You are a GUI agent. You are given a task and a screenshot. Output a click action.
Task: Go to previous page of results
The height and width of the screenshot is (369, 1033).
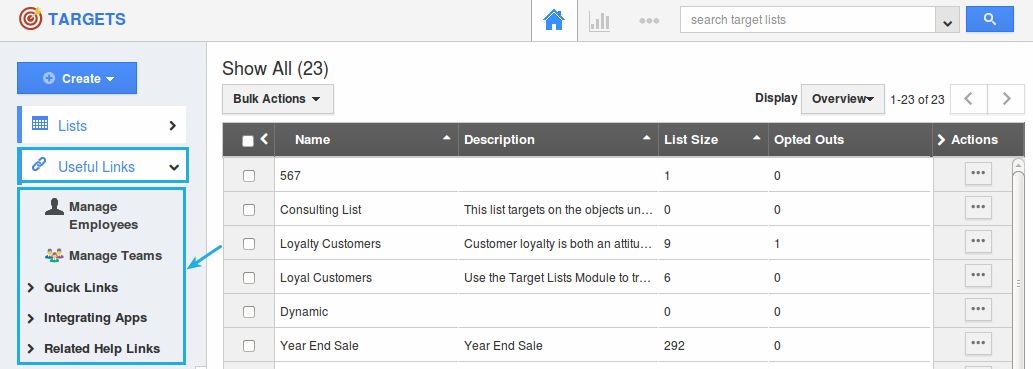click(x=968, y=99)
